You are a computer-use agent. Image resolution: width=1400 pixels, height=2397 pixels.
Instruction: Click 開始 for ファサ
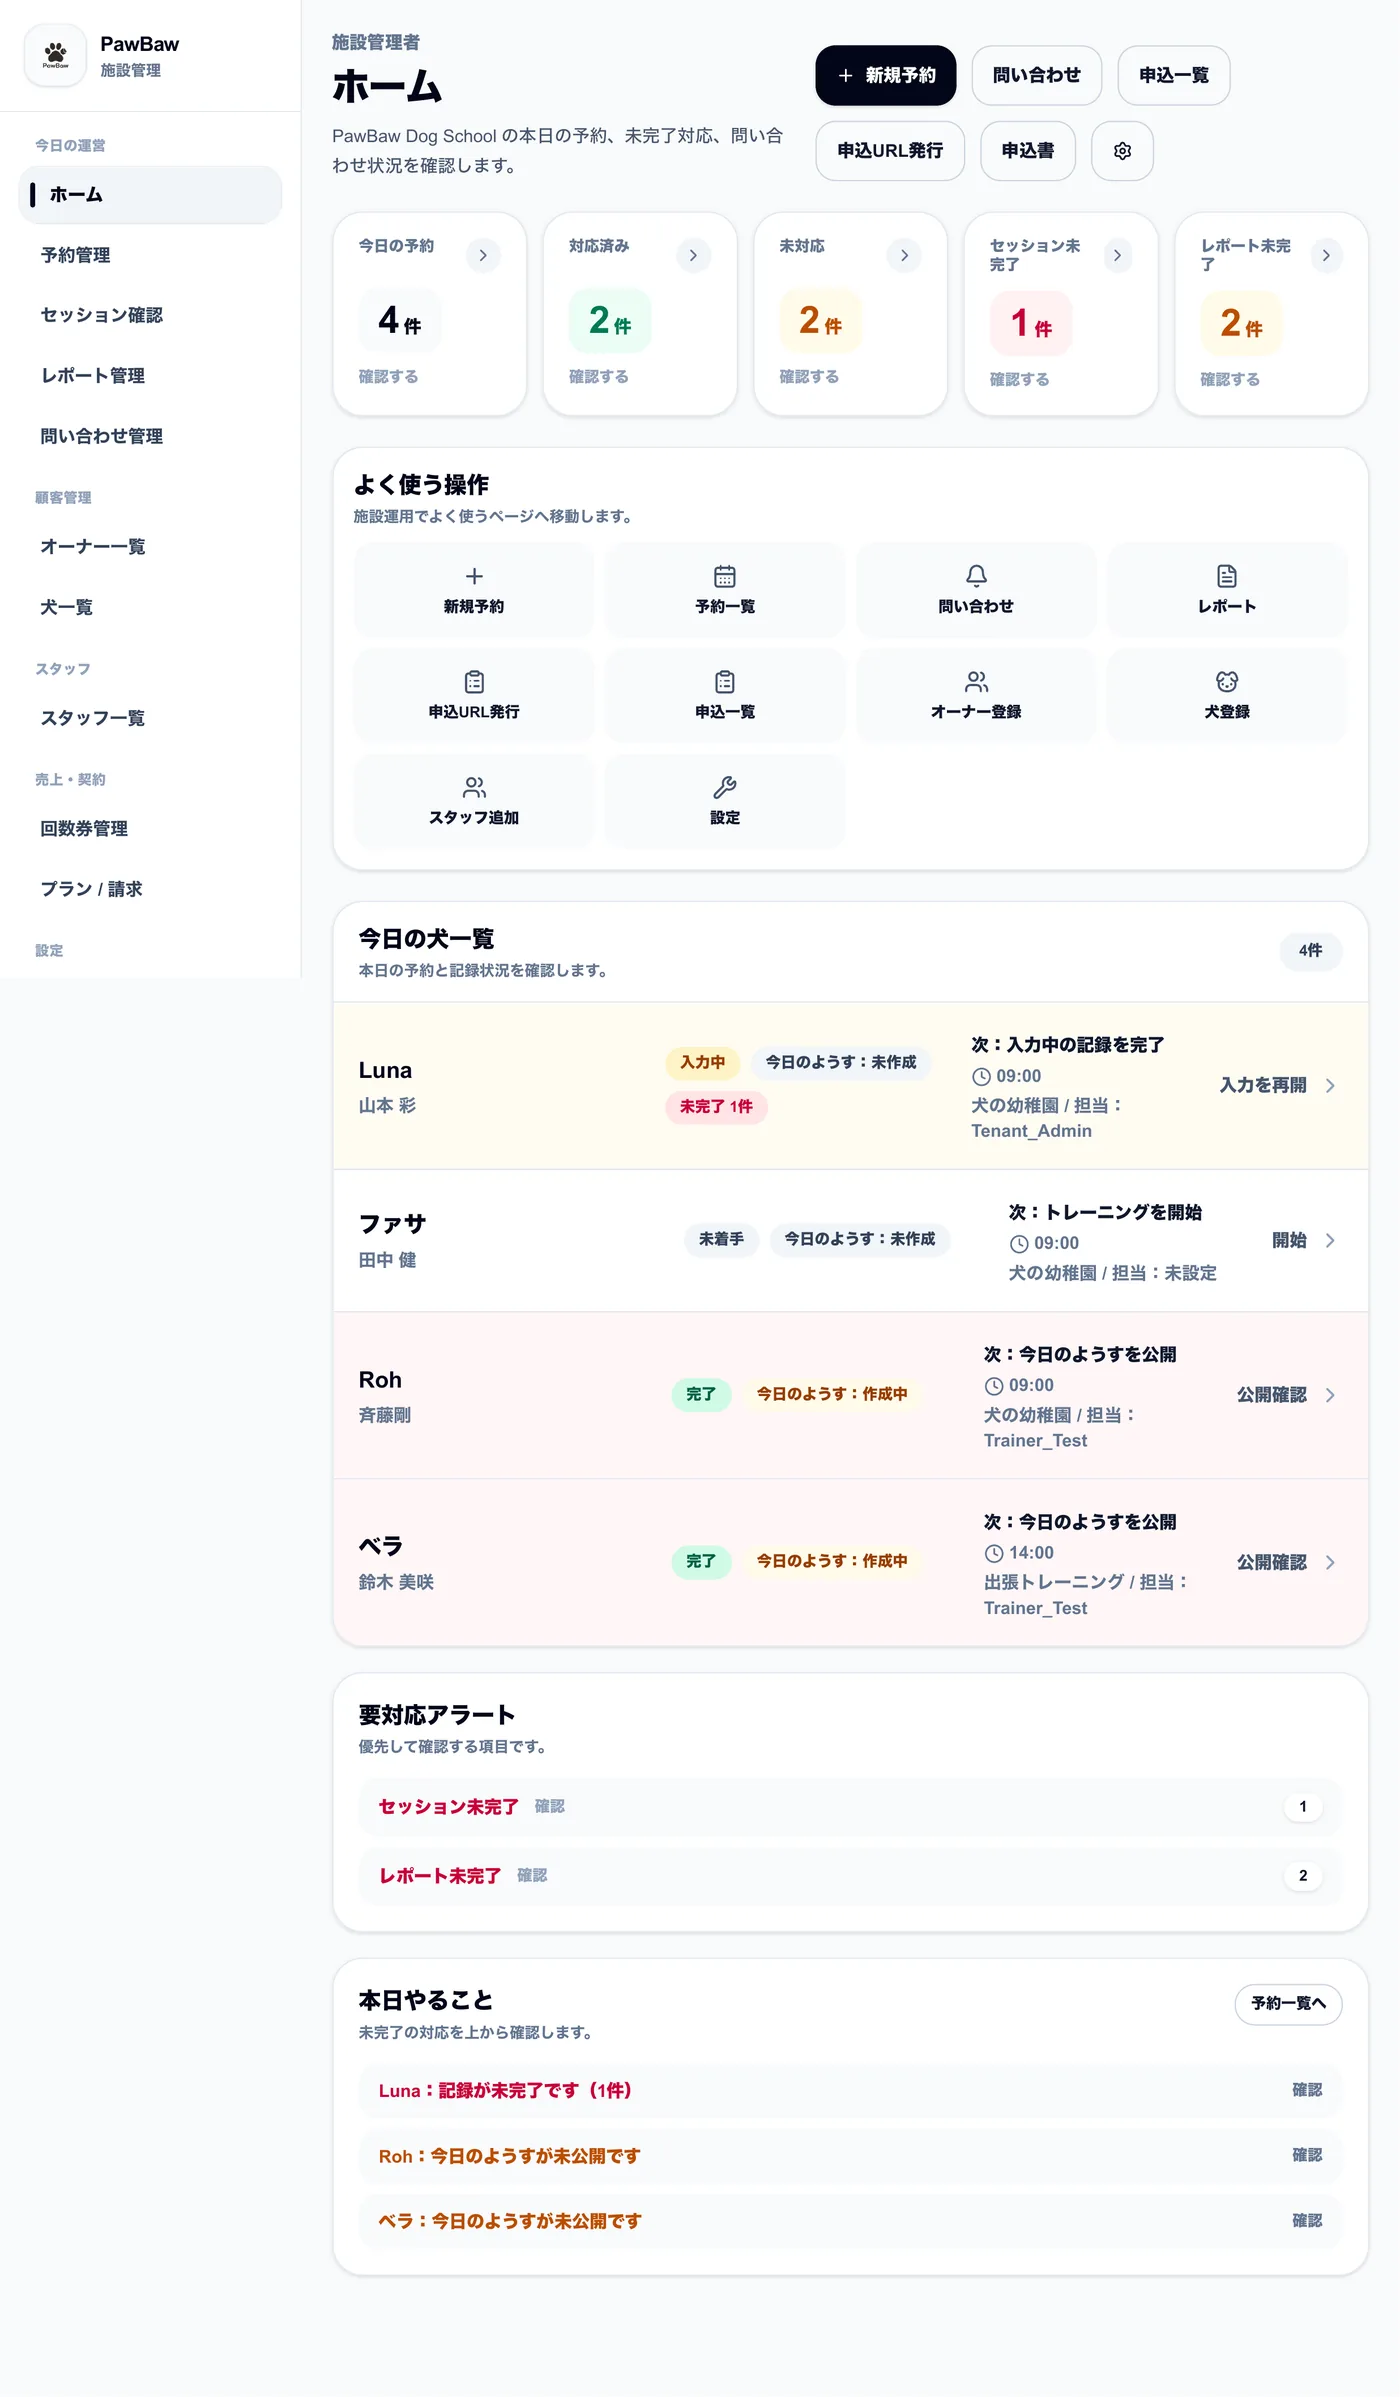click(1289, 1241)
